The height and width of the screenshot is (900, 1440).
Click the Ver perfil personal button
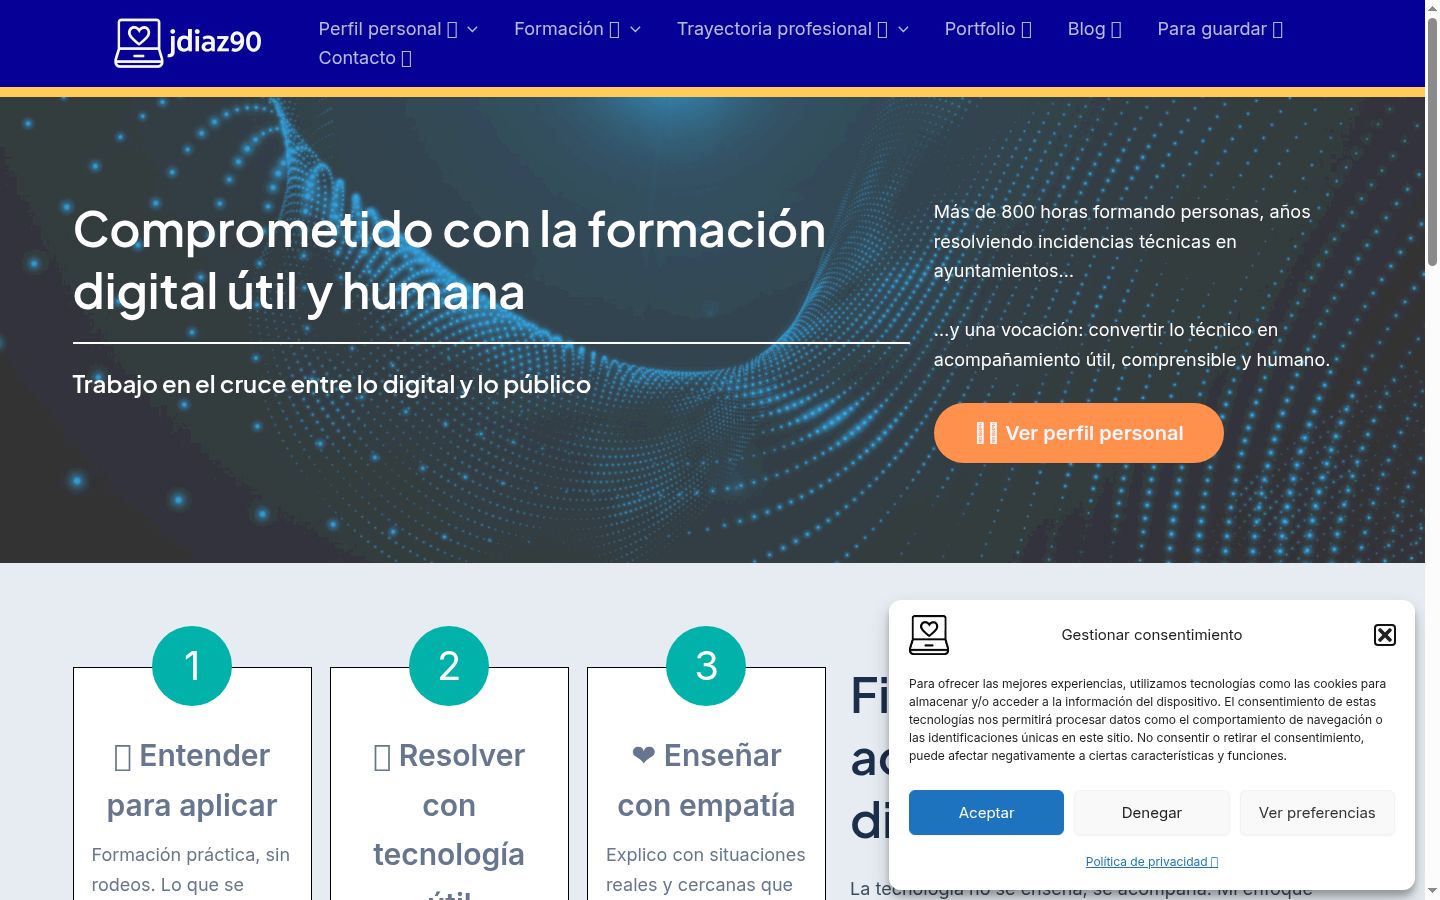click(1079, 433)
